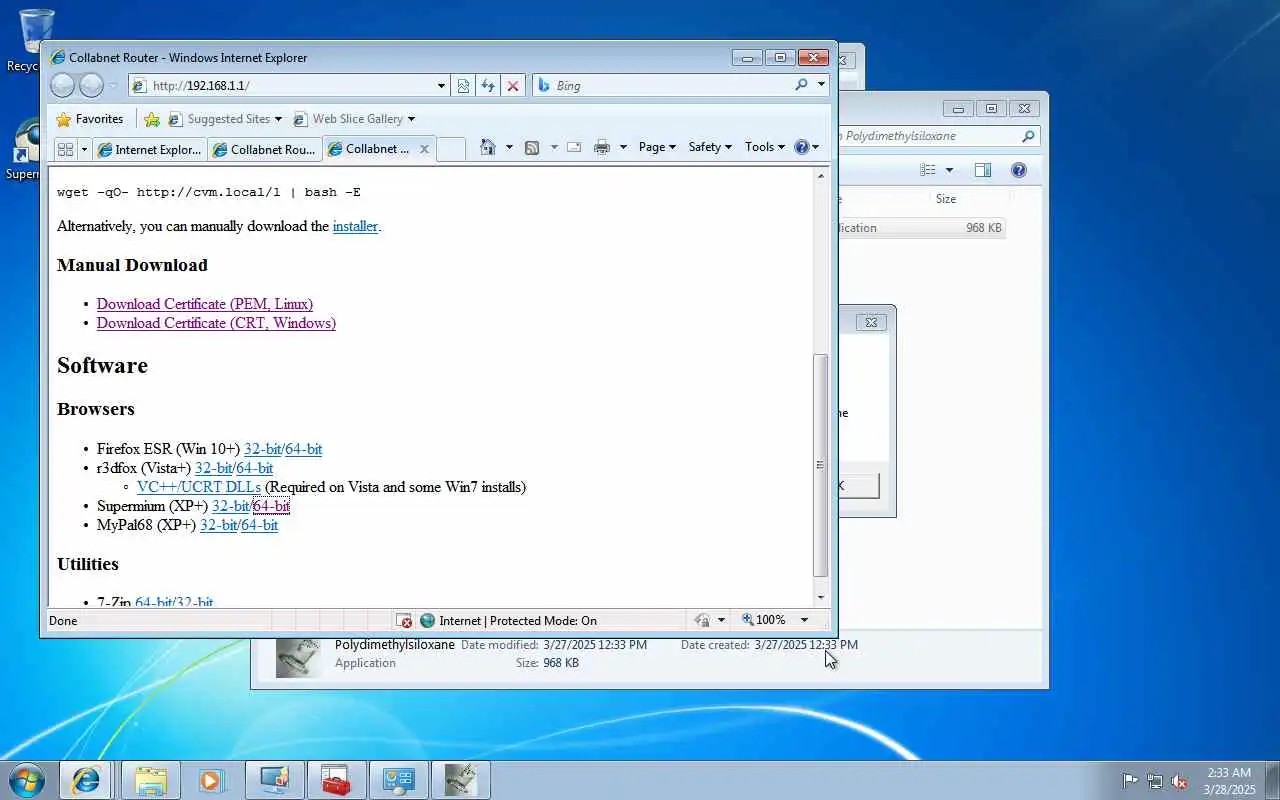Click the blue Help question mark icon

(x=801, y=147)
